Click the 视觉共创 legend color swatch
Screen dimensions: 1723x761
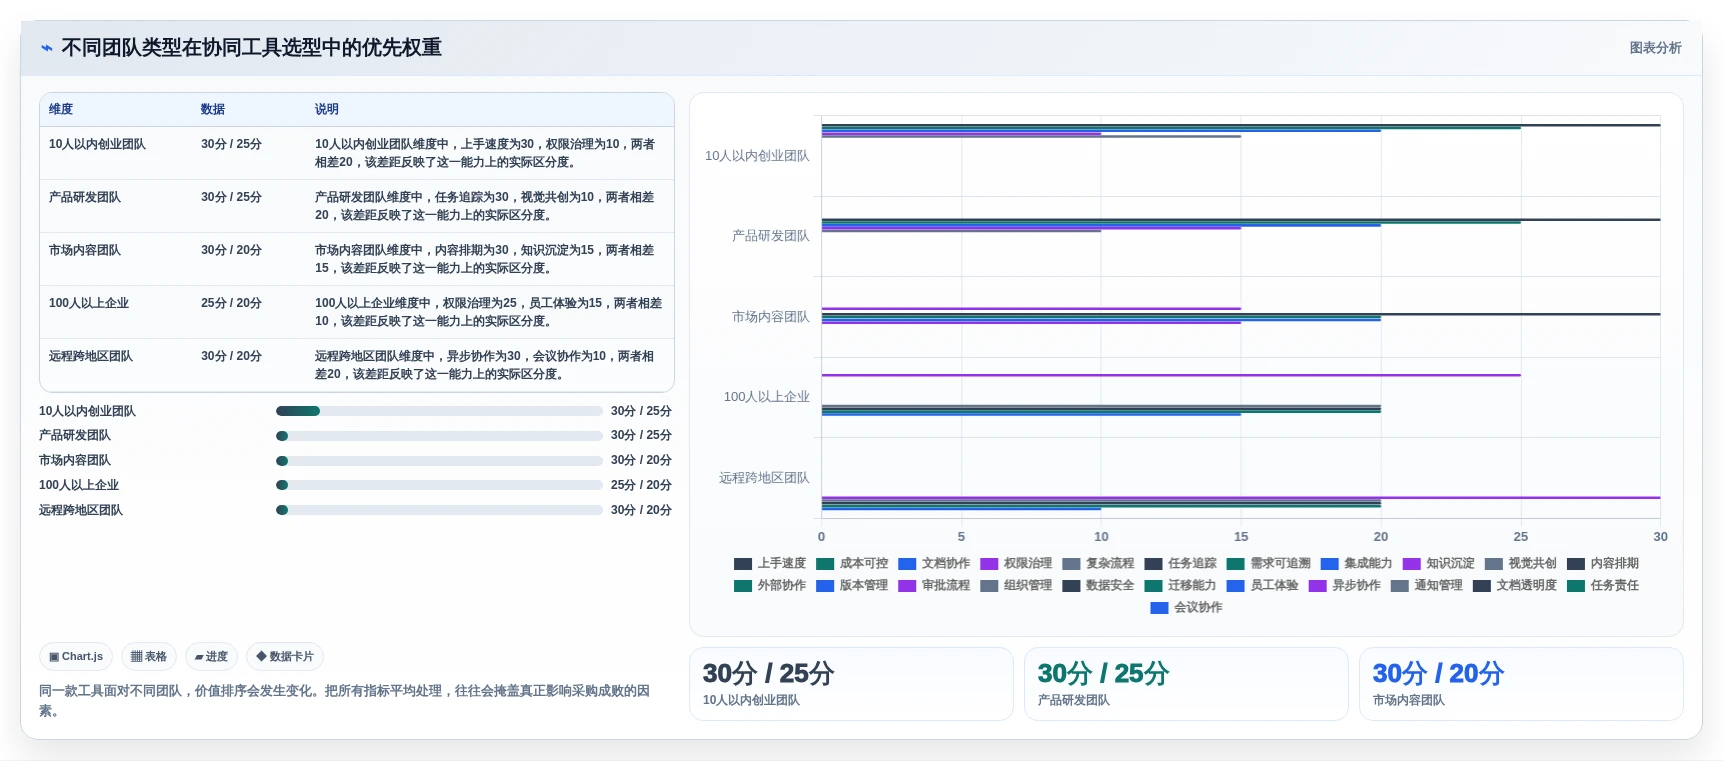click(1494, 564)
